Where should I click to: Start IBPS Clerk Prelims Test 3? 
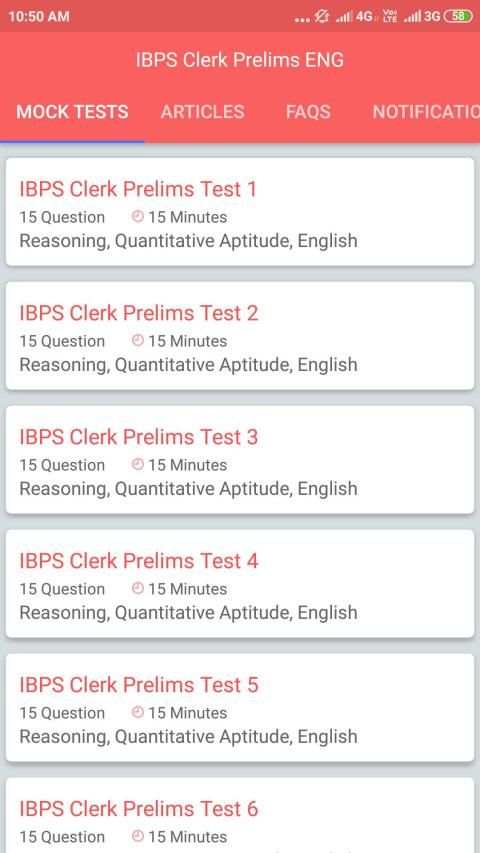[240, 460]
